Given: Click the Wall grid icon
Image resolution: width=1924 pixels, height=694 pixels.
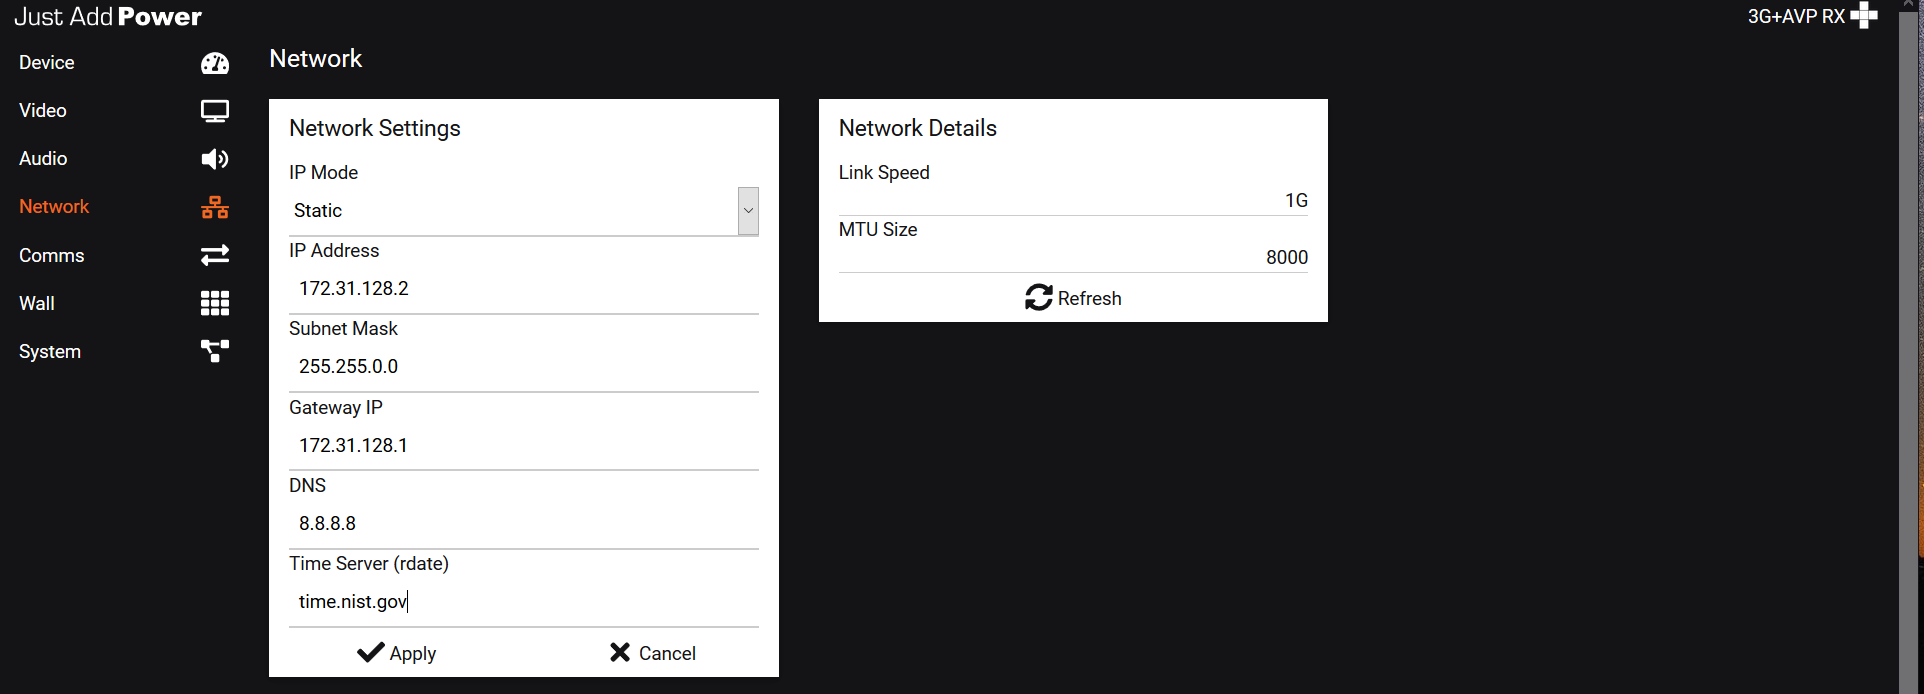Looking at the screenshot, I should click(215, 303).
